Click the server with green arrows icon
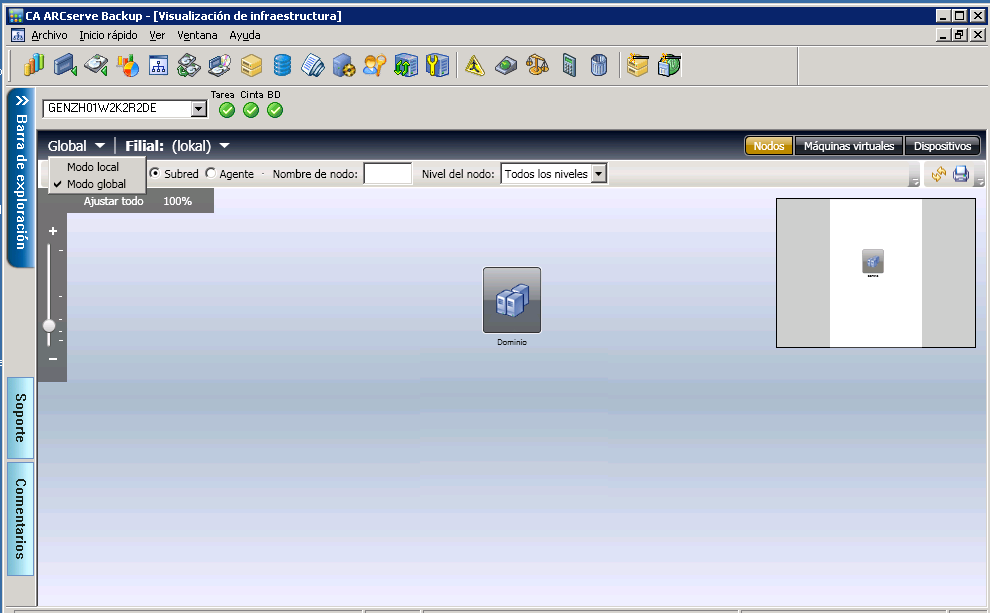Image resolution: width=990 pixels, height=613 pixels. [406, 65]
